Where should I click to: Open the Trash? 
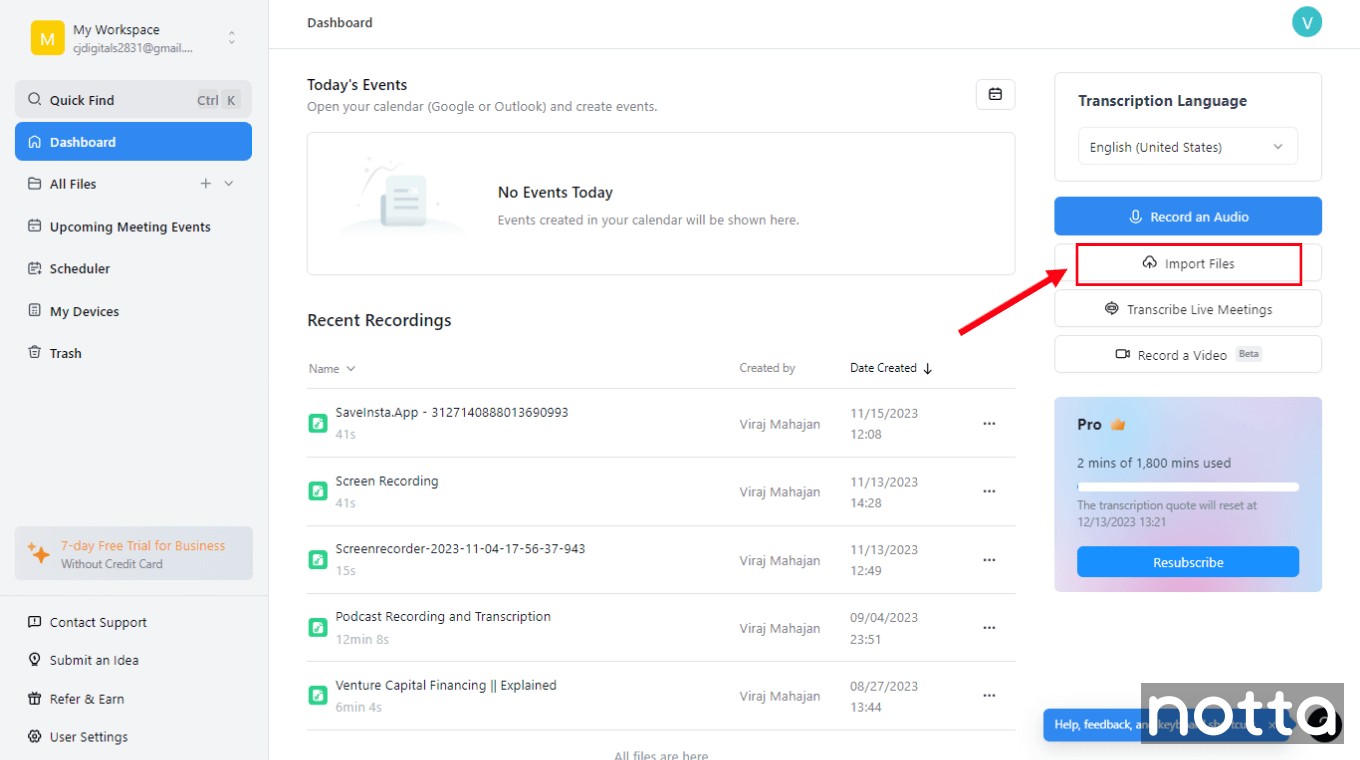coord(66,353)
